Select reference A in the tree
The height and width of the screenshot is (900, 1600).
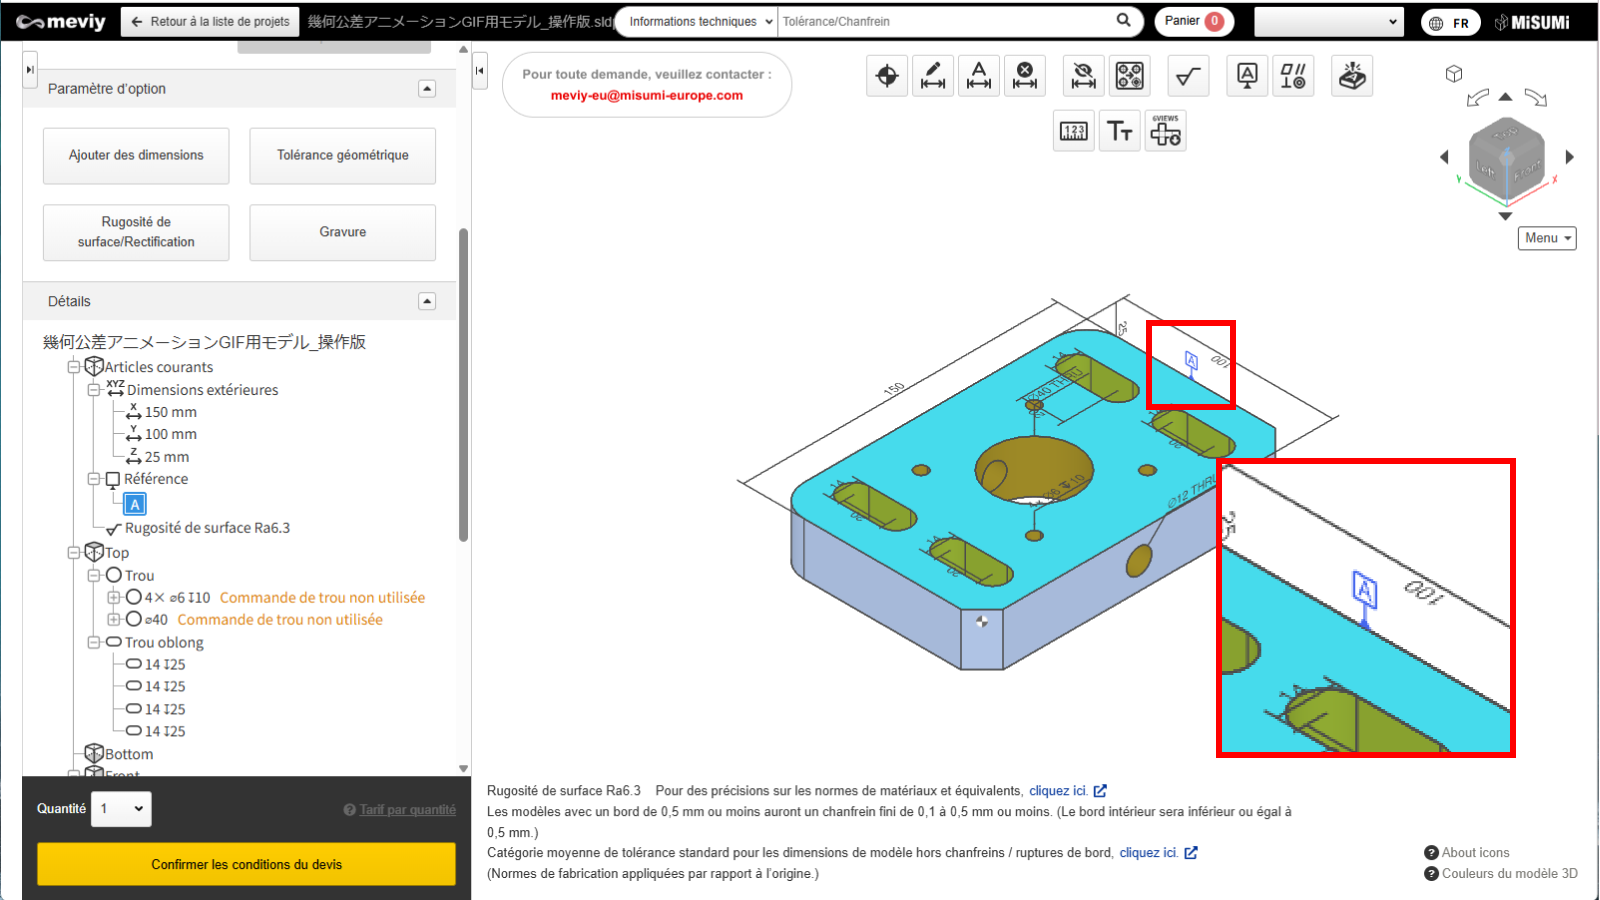135,504
